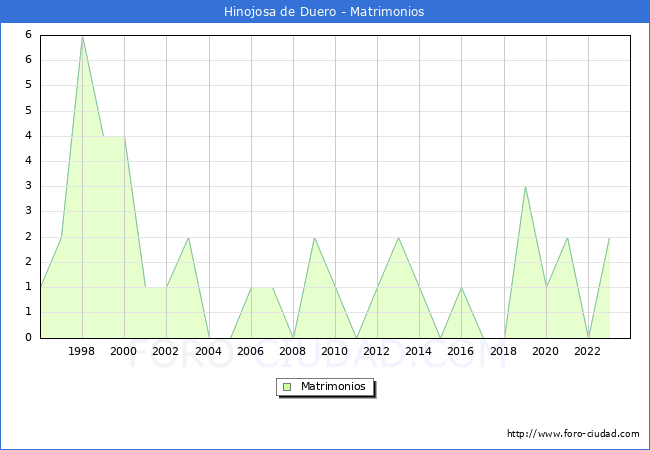
Task: Click the 0 label on the y-axis
Action: click(x=28, y=338)
